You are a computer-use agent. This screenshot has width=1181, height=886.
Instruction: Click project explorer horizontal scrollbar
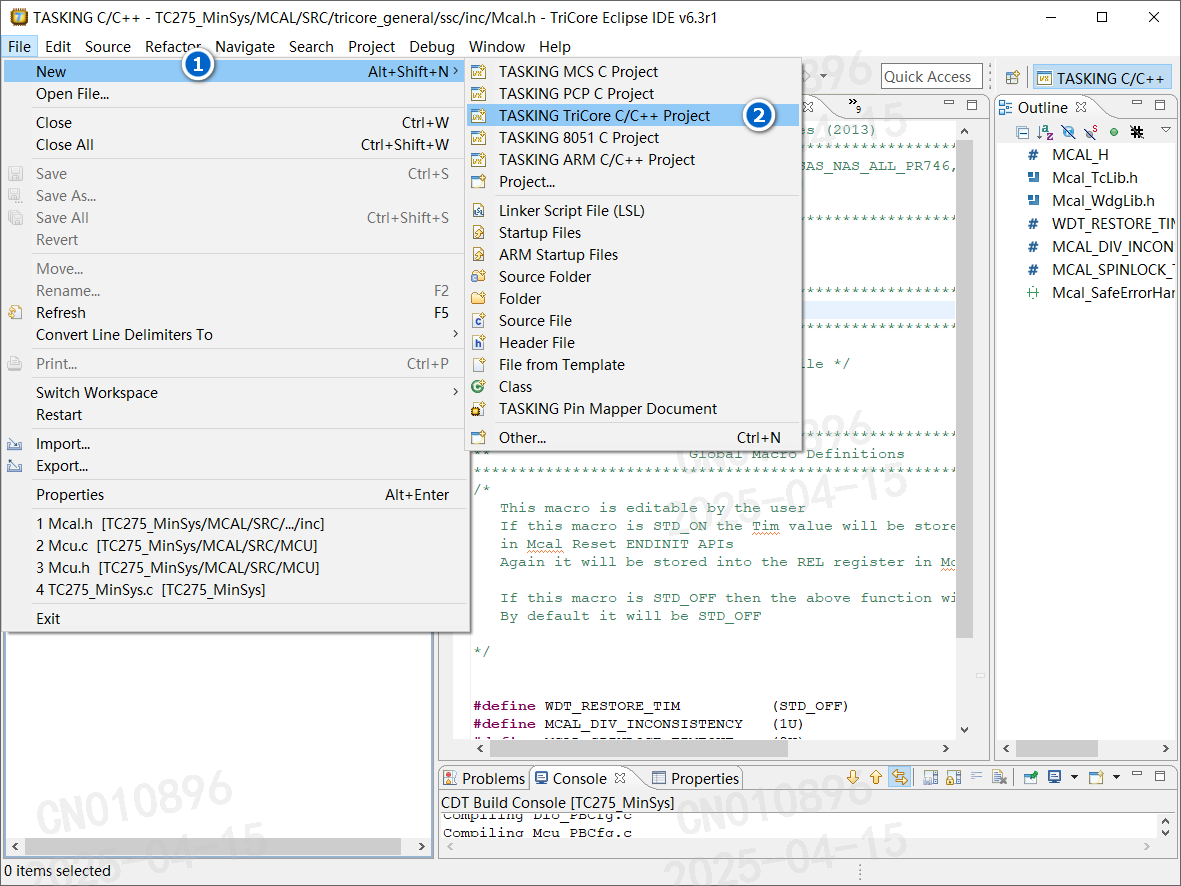[x=213, y=846]
